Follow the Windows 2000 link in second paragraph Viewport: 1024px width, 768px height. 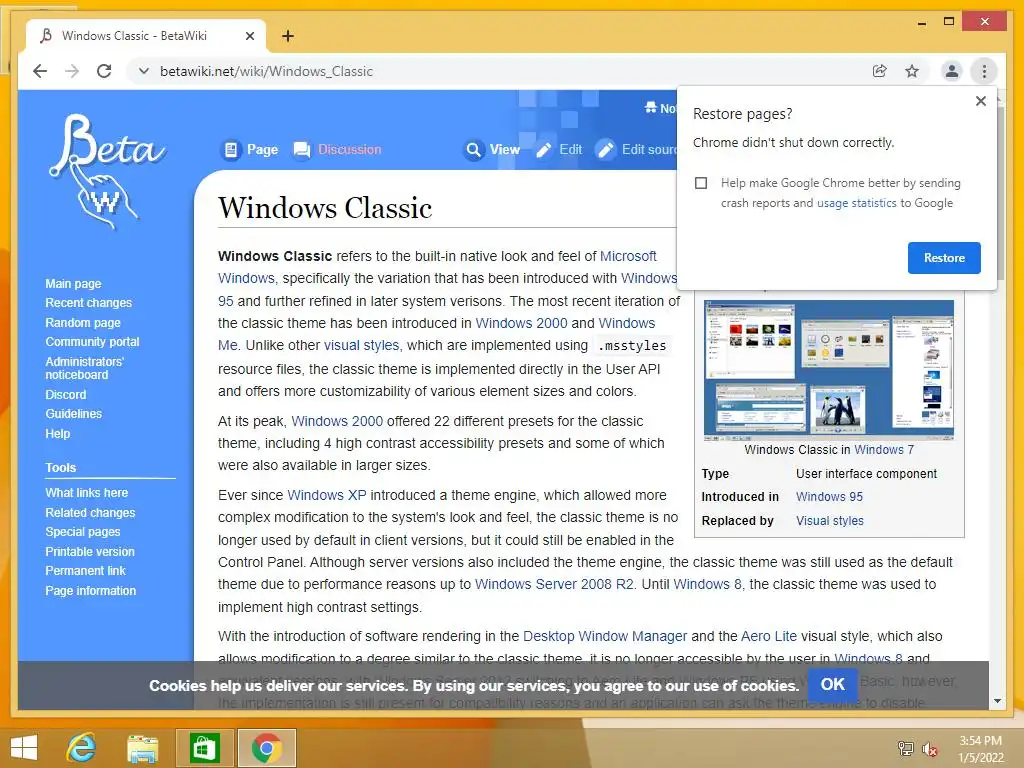tap(337, 421)
